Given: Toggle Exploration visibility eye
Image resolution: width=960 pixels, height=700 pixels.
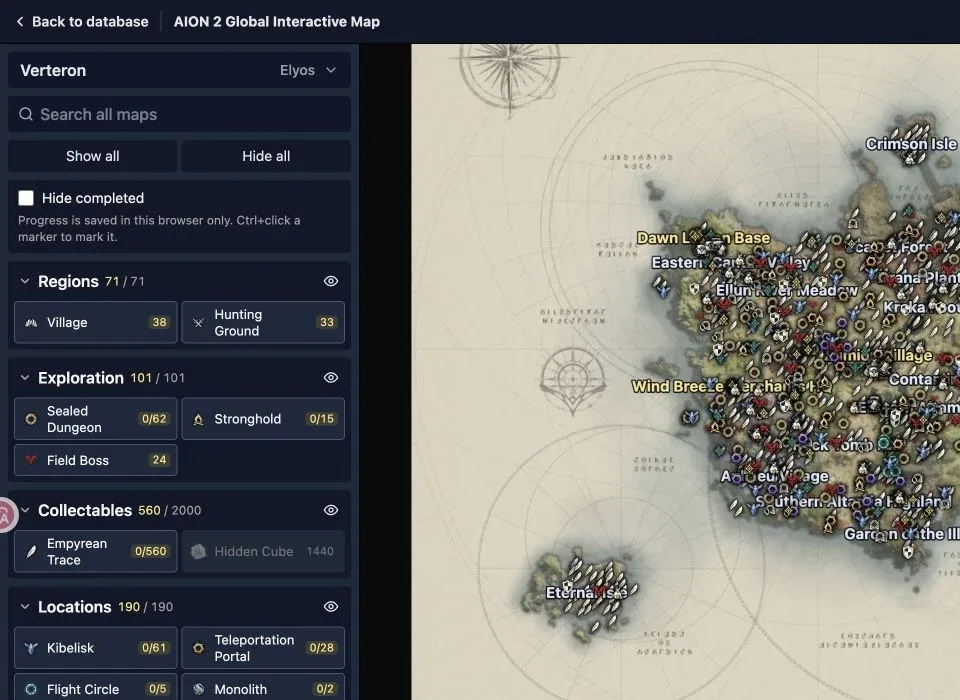Looking at the screenshot, I should (331, 378).
